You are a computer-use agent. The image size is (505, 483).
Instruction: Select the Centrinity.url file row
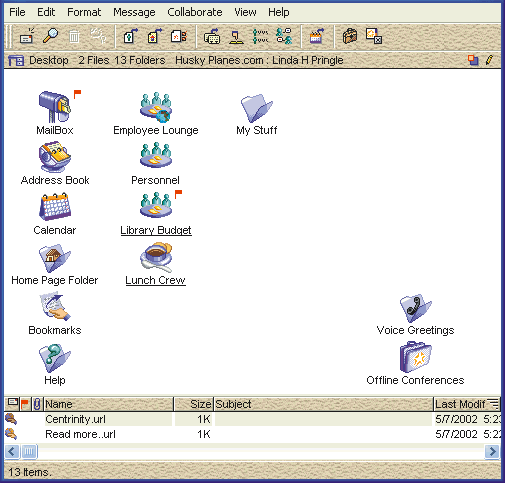(x=252, y=419)
